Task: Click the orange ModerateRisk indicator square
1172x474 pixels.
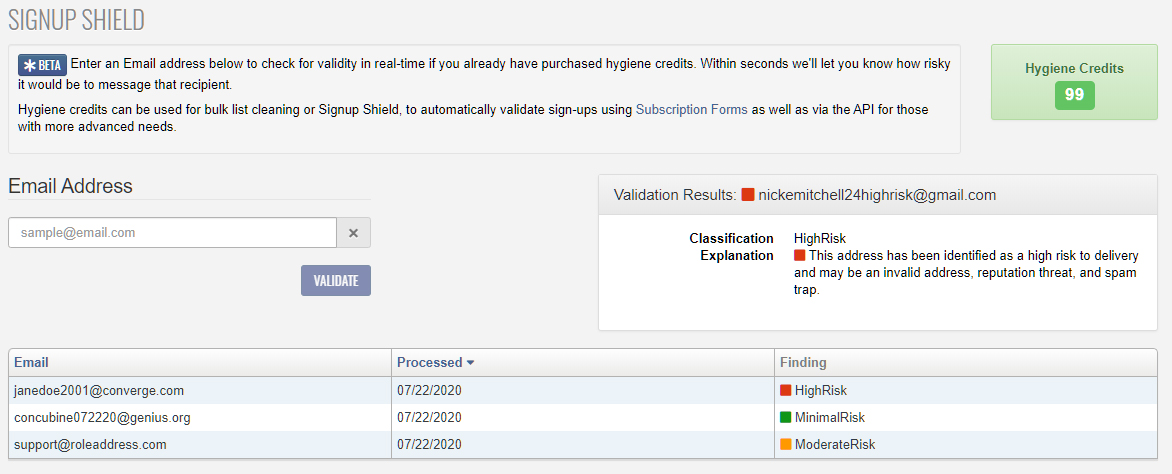Action: [786, 444]
